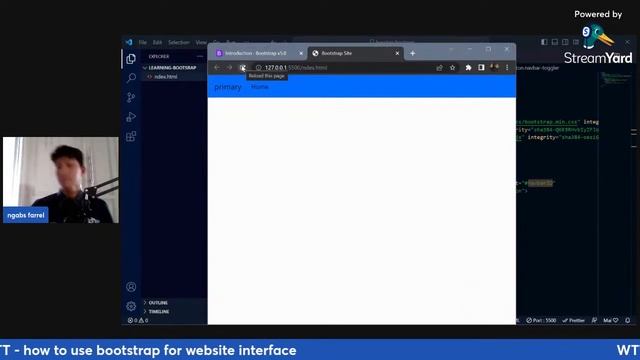The width and height of the screenshot is (640, 360).
Task: Open the browser Extensions puzzle icon
Action: click(x=468, y=68)
